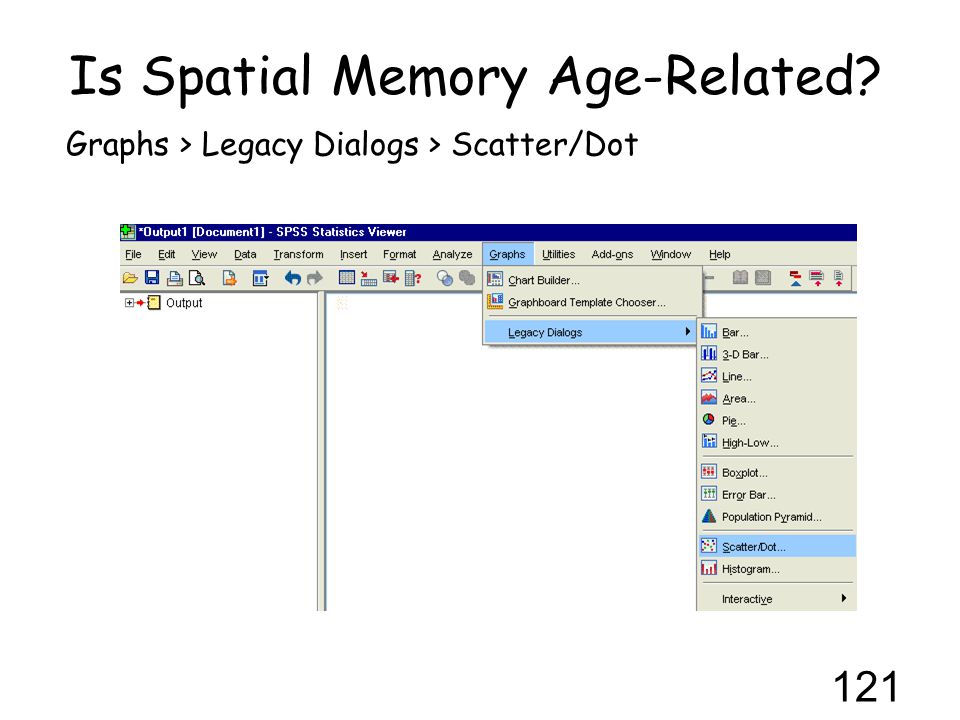Select Error Bar... chart option
The width and height of the screenshot is (960, 720).
point(777,495)
